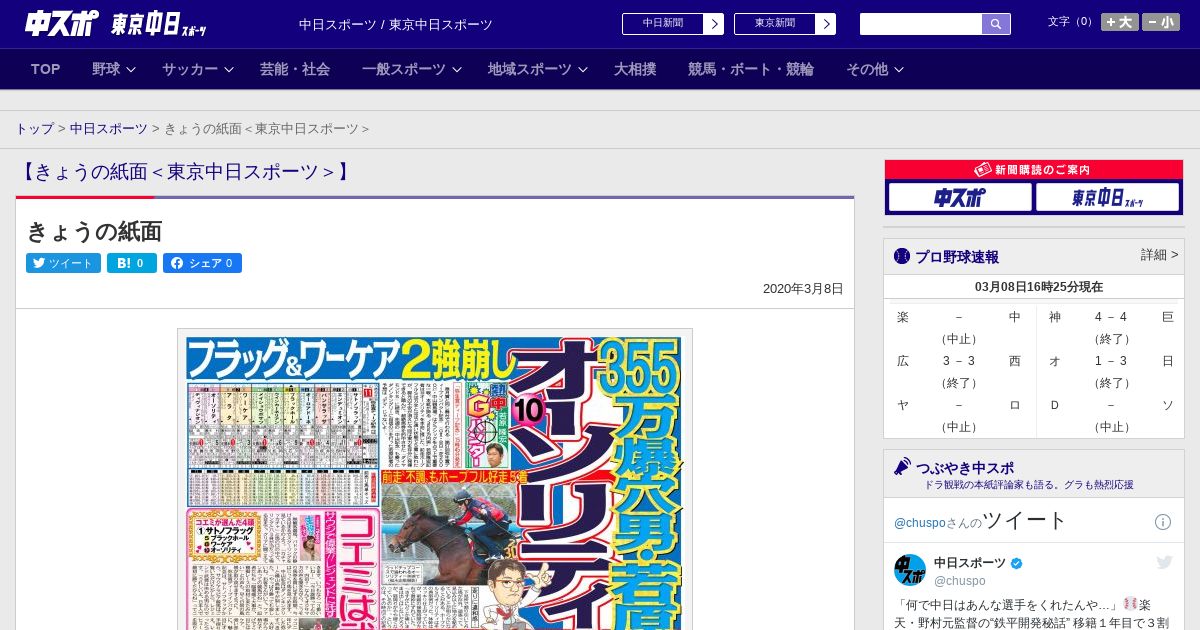Click the Twitter bird icon in tweet
1200x630 pixels.
tap(1164, 562)
